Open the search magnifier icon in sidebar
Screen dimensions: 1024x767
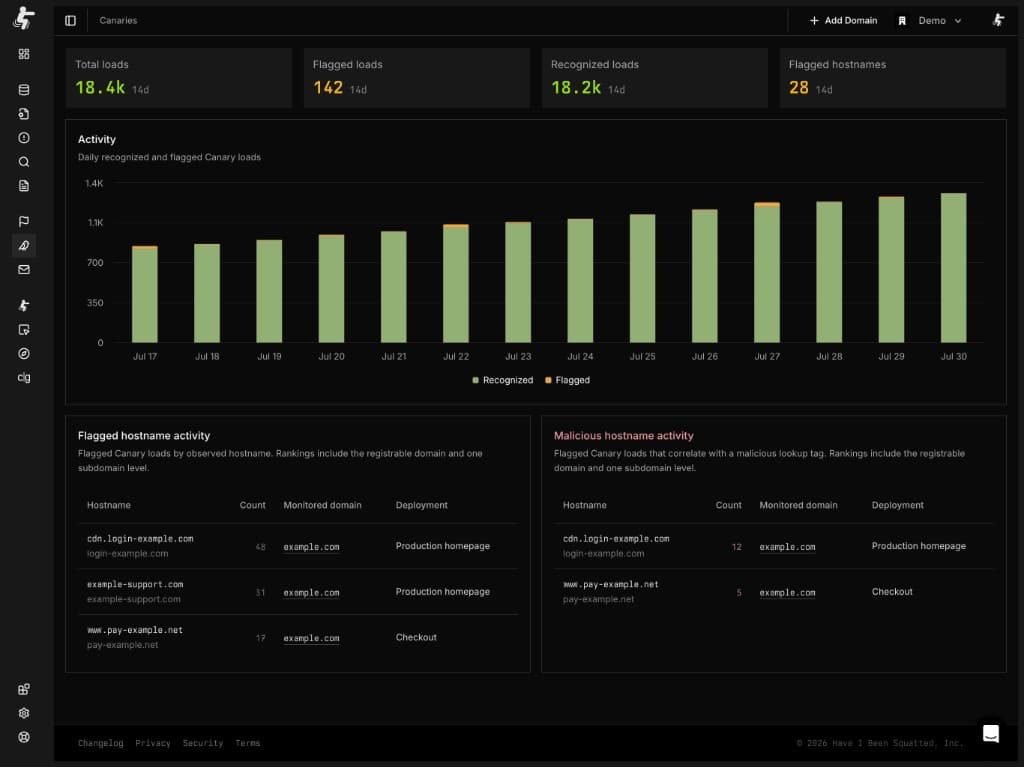pyautogui.click(x=24, y=162)
